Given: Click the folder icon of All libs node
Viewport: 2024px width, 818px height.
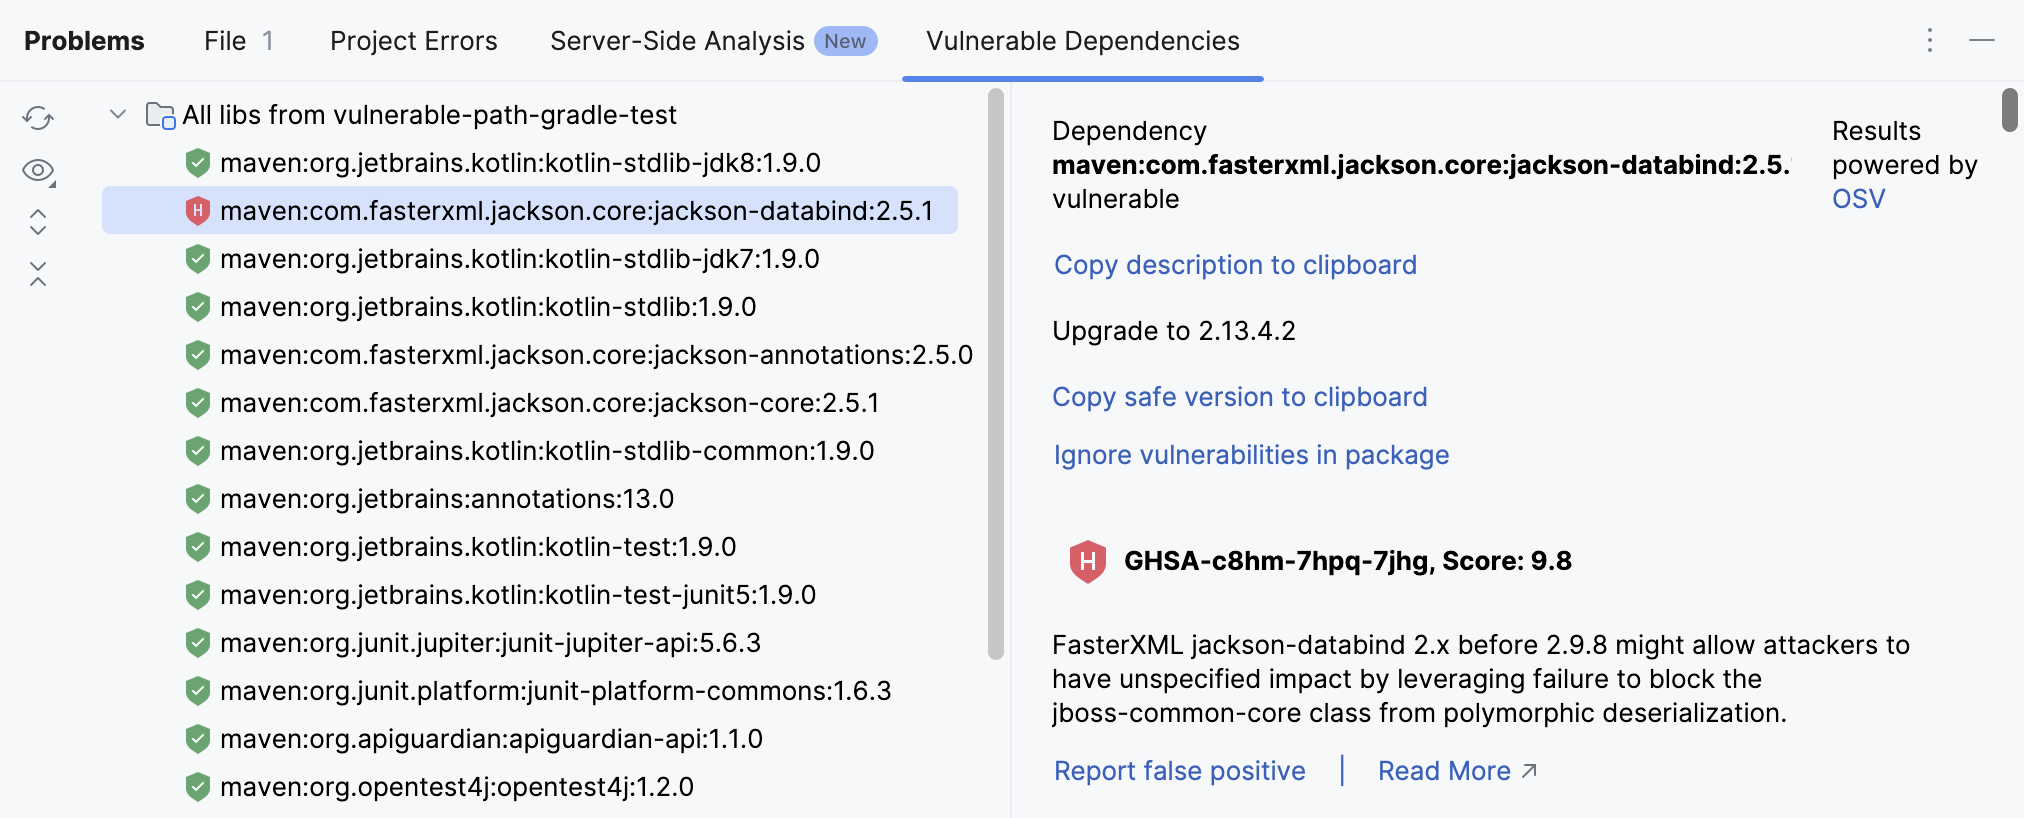Looking at the screenshot, I should point(160,115).
